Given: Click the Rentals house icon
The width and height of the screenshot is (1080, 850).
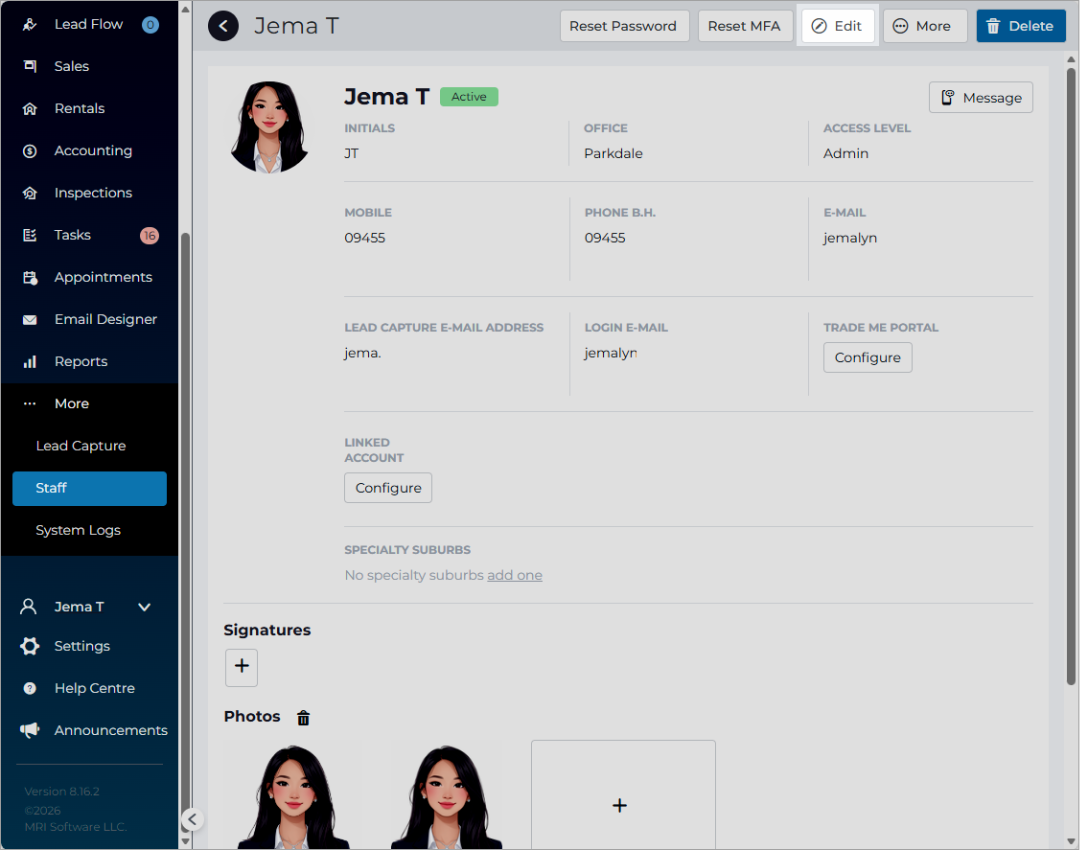Looking at the screenshot, I should coord(30,109).
